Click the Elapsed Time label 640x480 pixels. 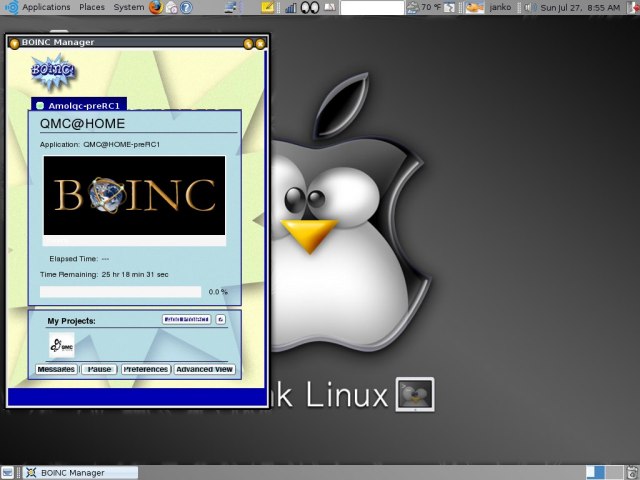tap(73, 259)
